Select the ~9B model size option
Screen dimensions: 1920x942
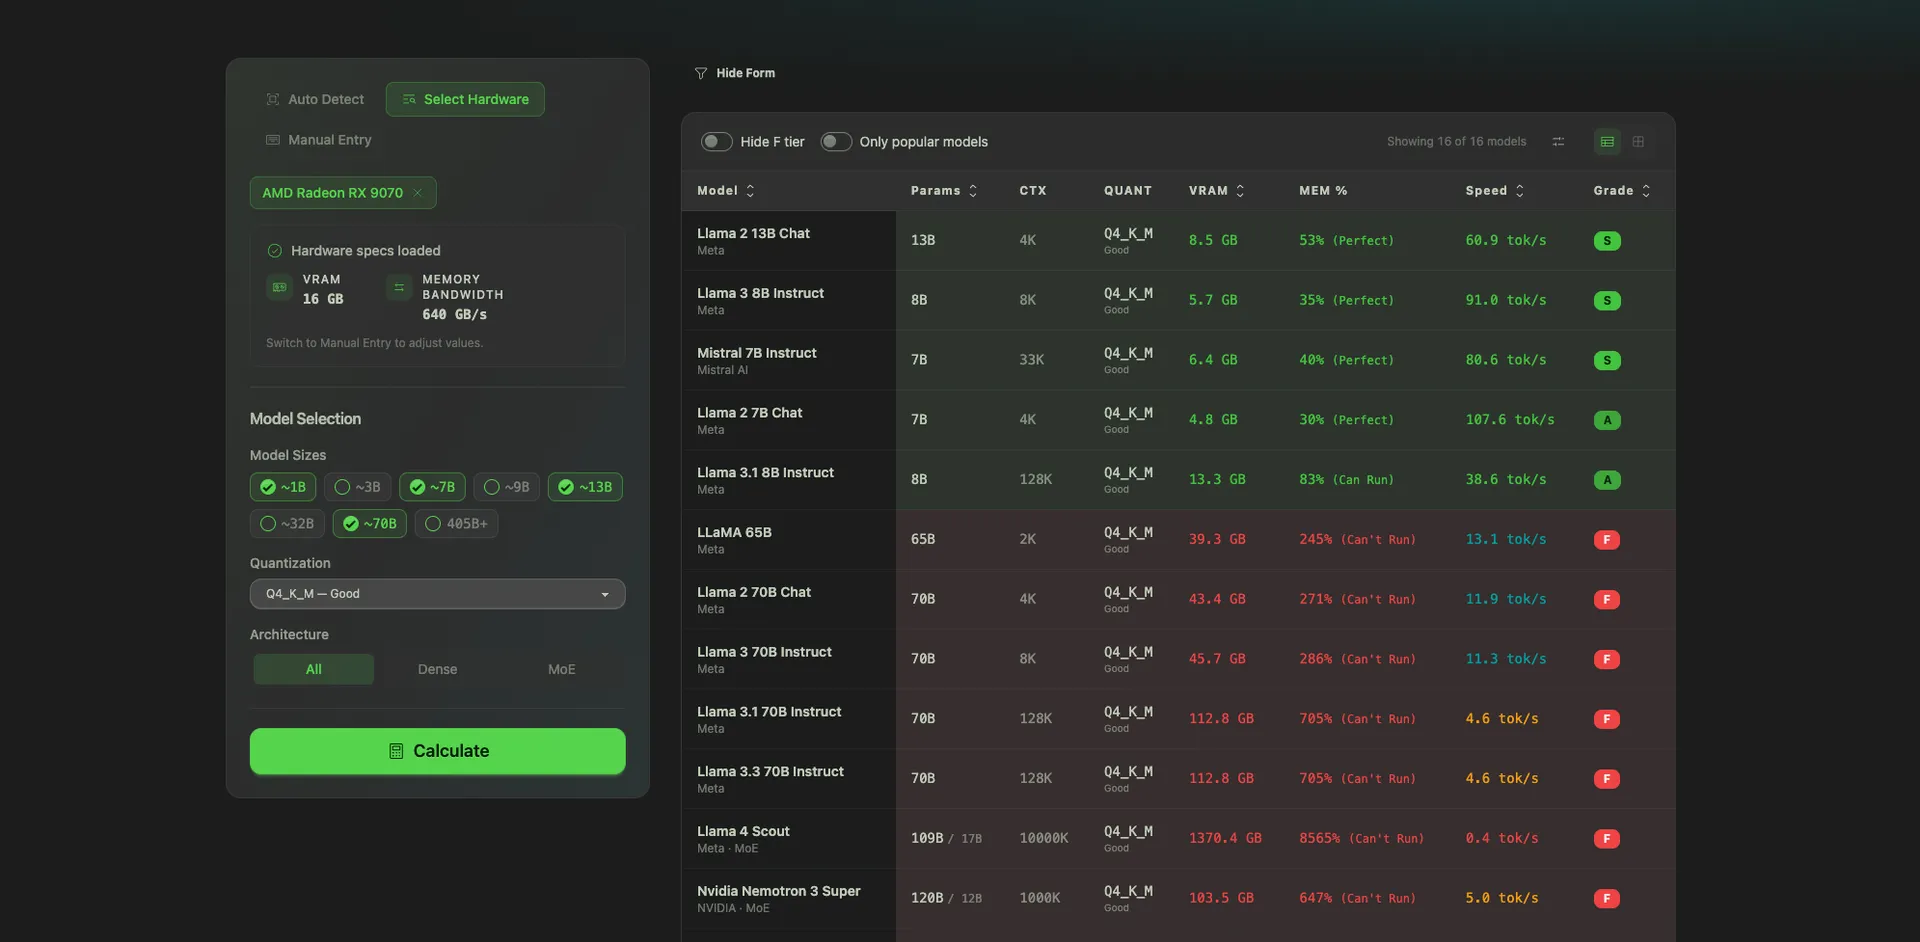506,487
